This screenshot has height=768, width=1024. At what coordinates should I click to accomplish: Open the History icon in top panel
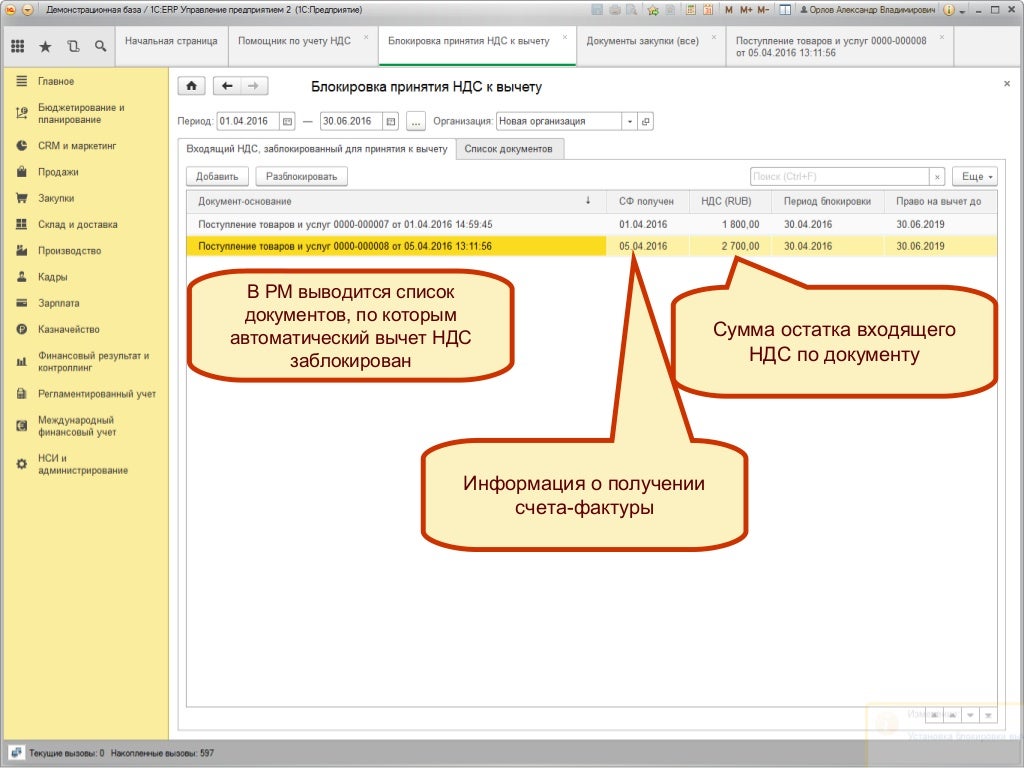point(73,46)
